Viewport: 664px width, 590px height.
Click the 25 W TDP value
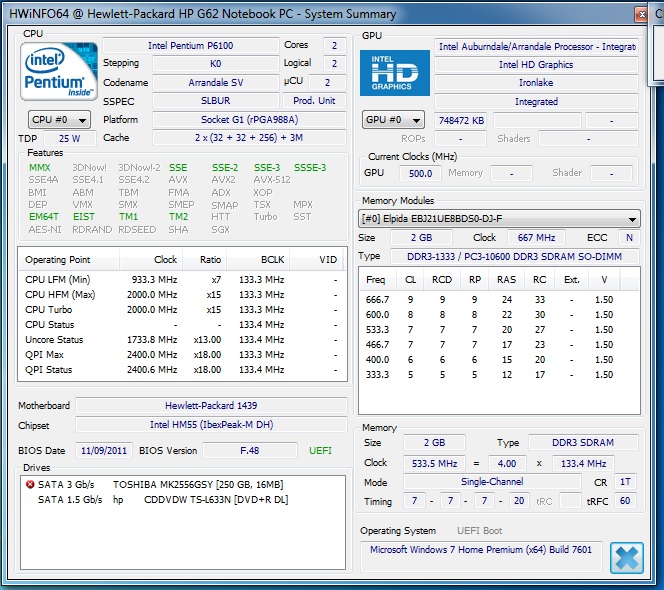pyautogui.click(x=69, y=138)
